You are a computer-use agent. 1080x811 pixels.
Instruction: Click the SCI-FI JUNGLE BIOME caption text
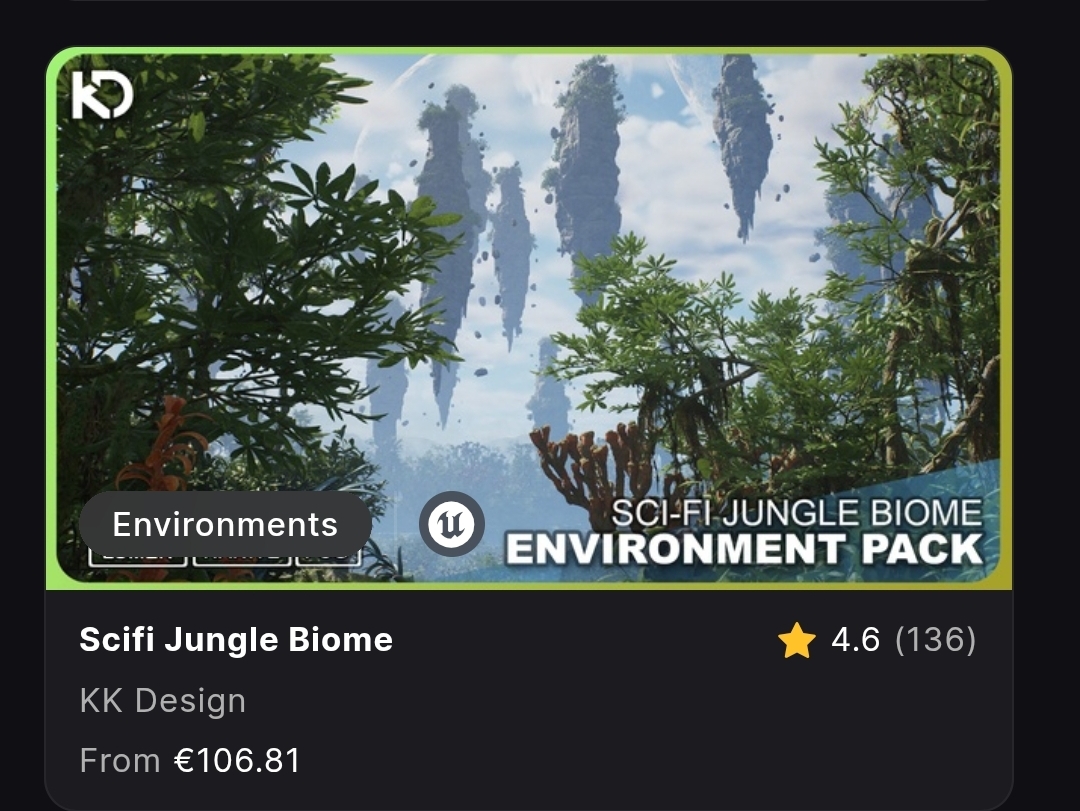point(796,513)
